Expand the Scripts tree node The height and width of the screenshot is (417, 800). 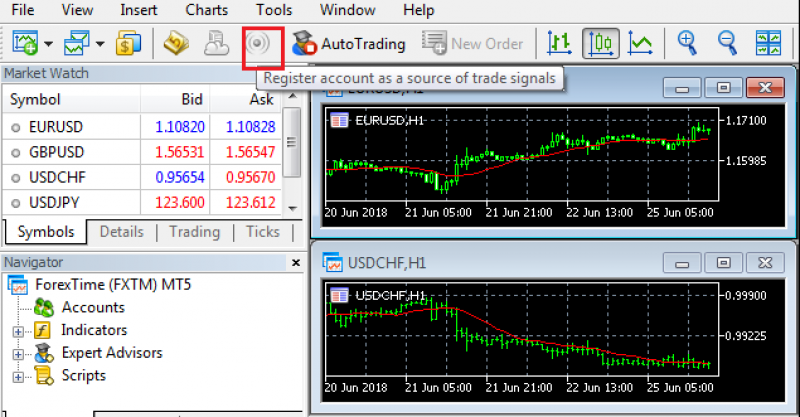point(18,377)
